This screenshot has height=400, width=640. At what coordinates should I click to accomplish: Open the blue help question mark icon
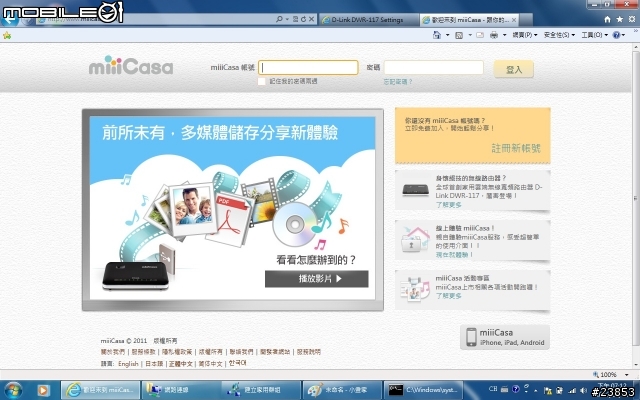point(616,35)
